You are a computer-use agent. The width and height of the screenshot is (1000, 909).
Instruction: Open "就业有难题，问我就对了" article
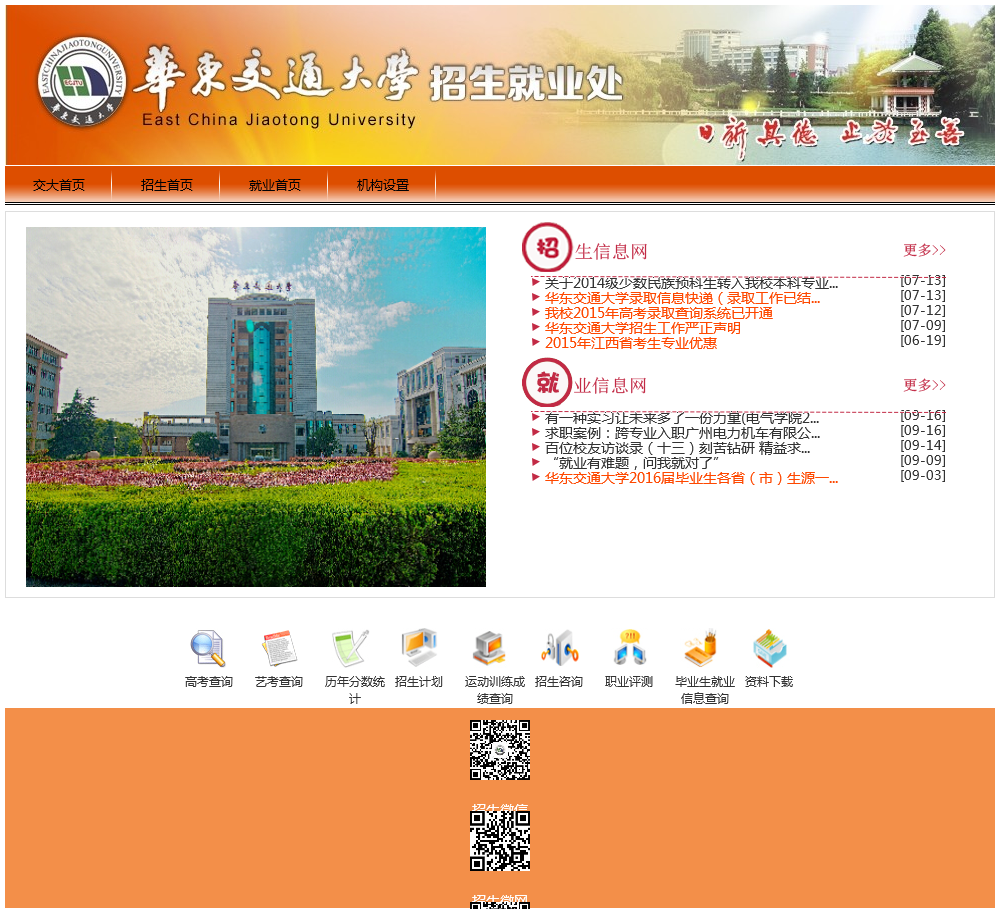632,463
